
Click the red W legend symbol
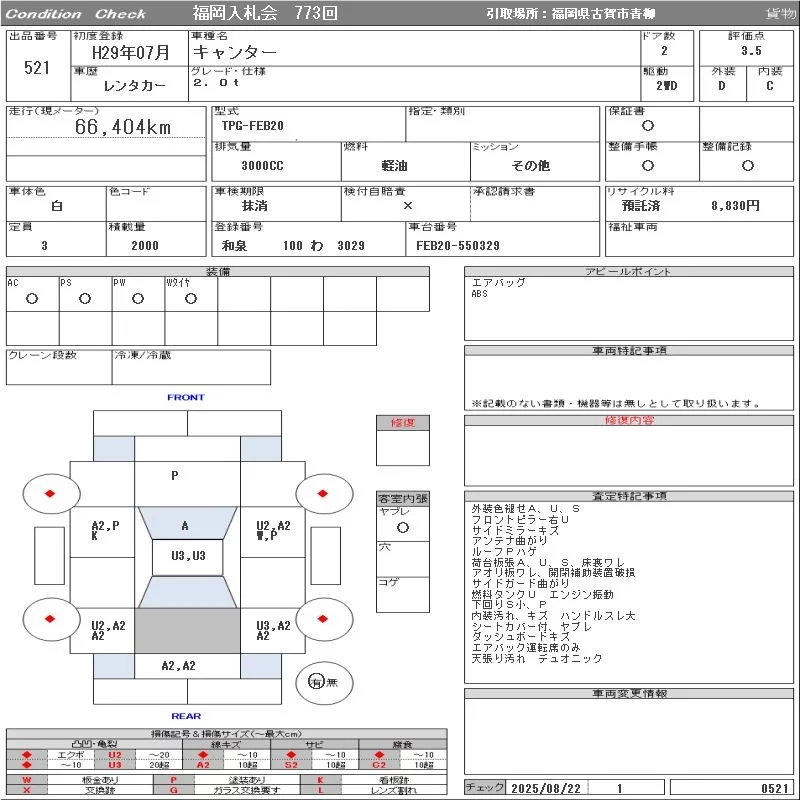(x=27, y=780)
